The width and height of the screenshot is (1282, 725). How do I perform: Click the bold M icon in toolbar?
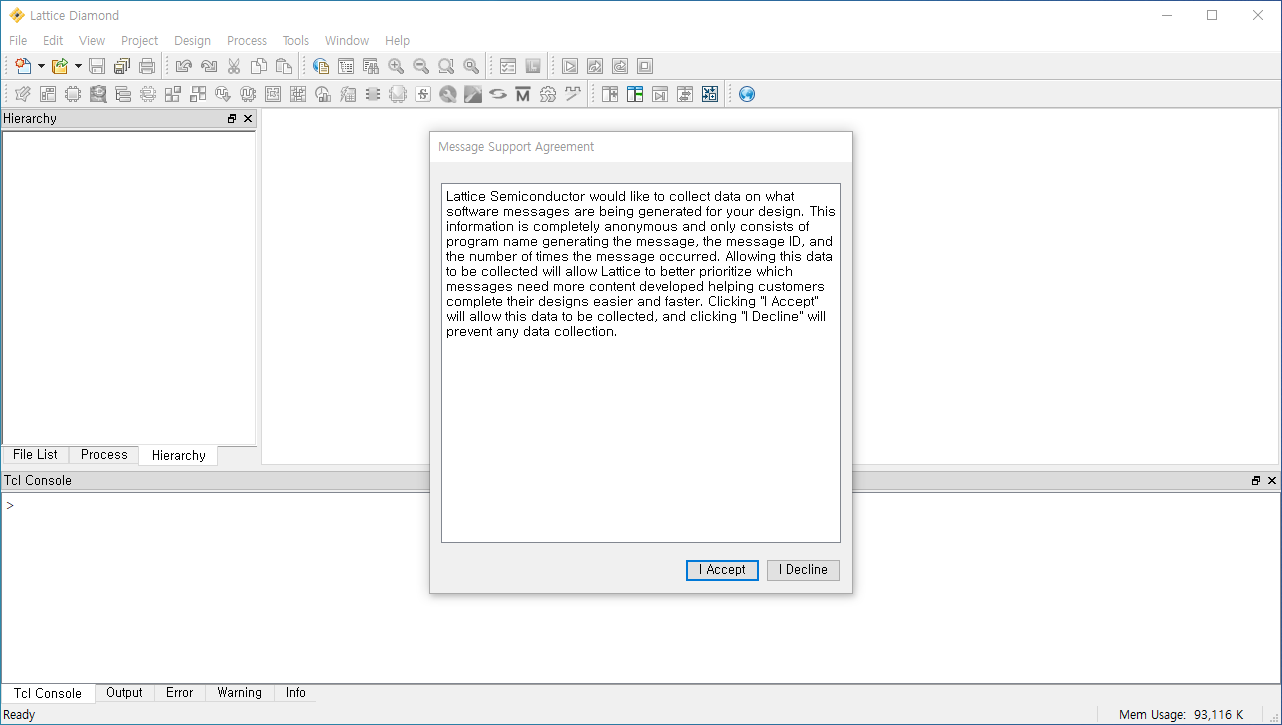(523, 94)
